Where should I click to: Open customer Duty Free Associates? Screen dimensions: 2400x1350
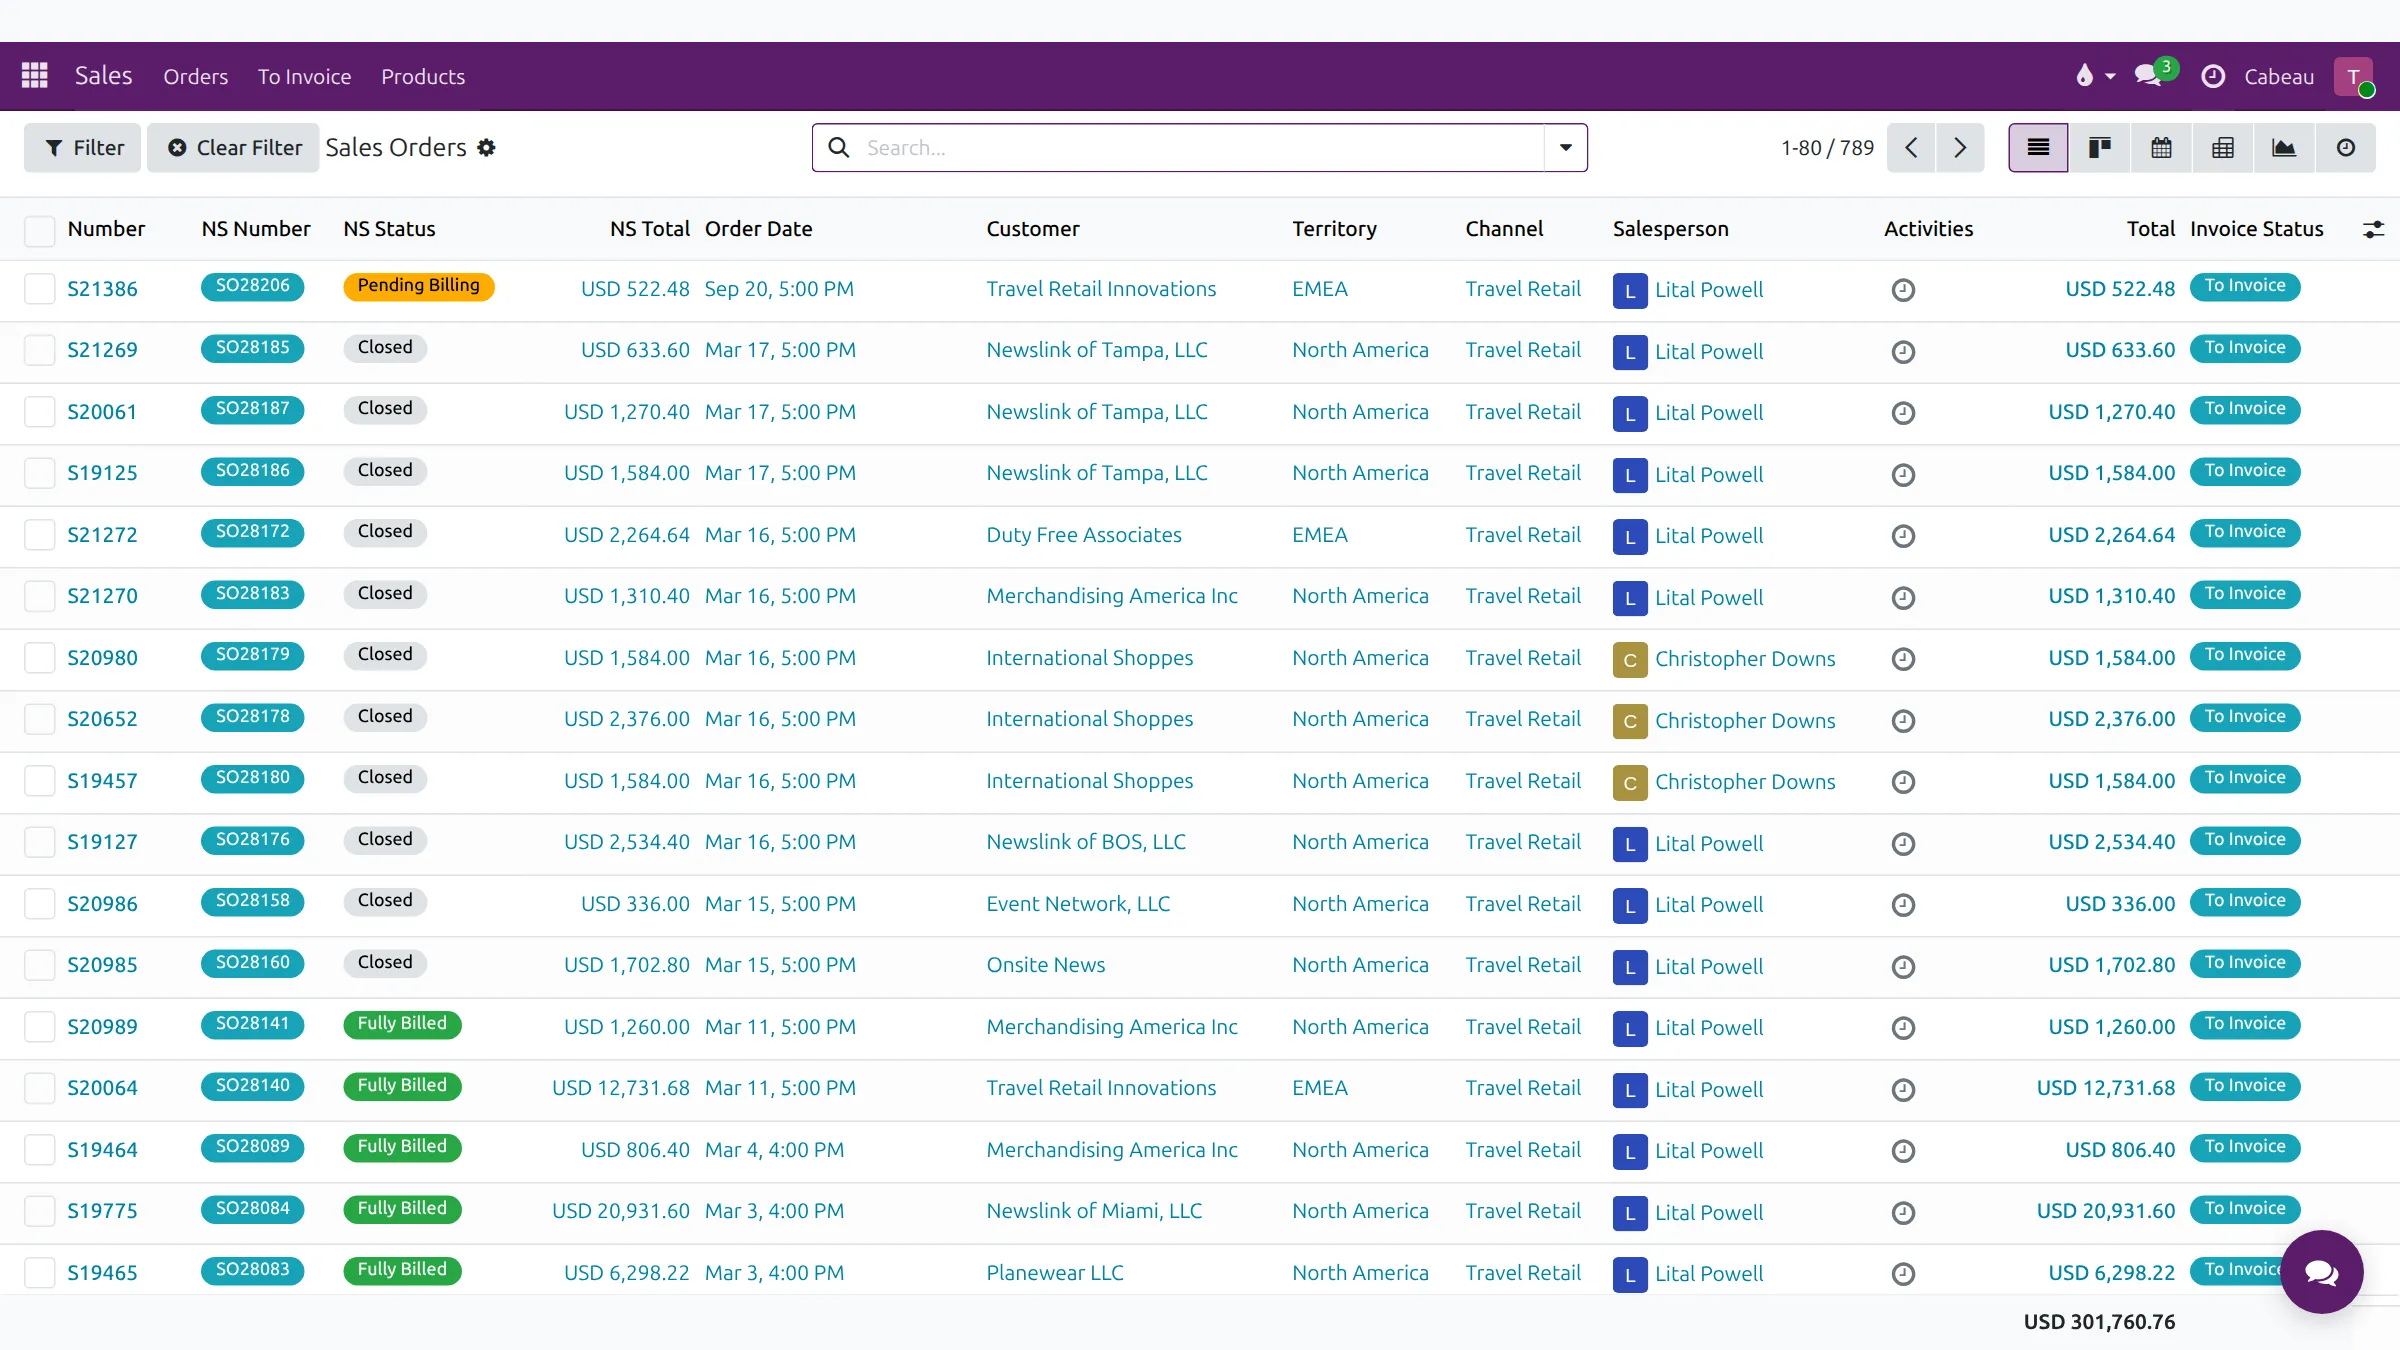click(1084, 535)
